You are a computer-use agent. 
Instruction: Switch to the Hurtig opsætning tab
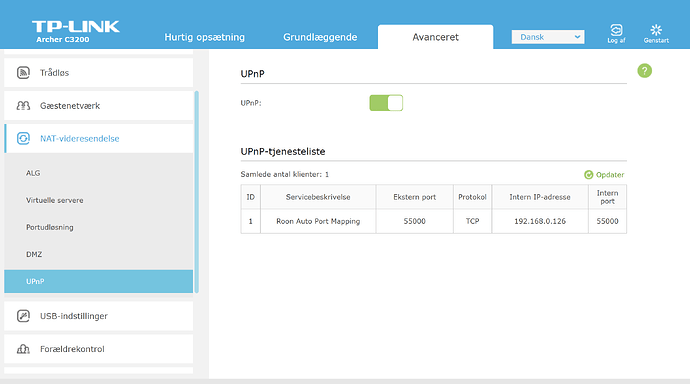205,37
